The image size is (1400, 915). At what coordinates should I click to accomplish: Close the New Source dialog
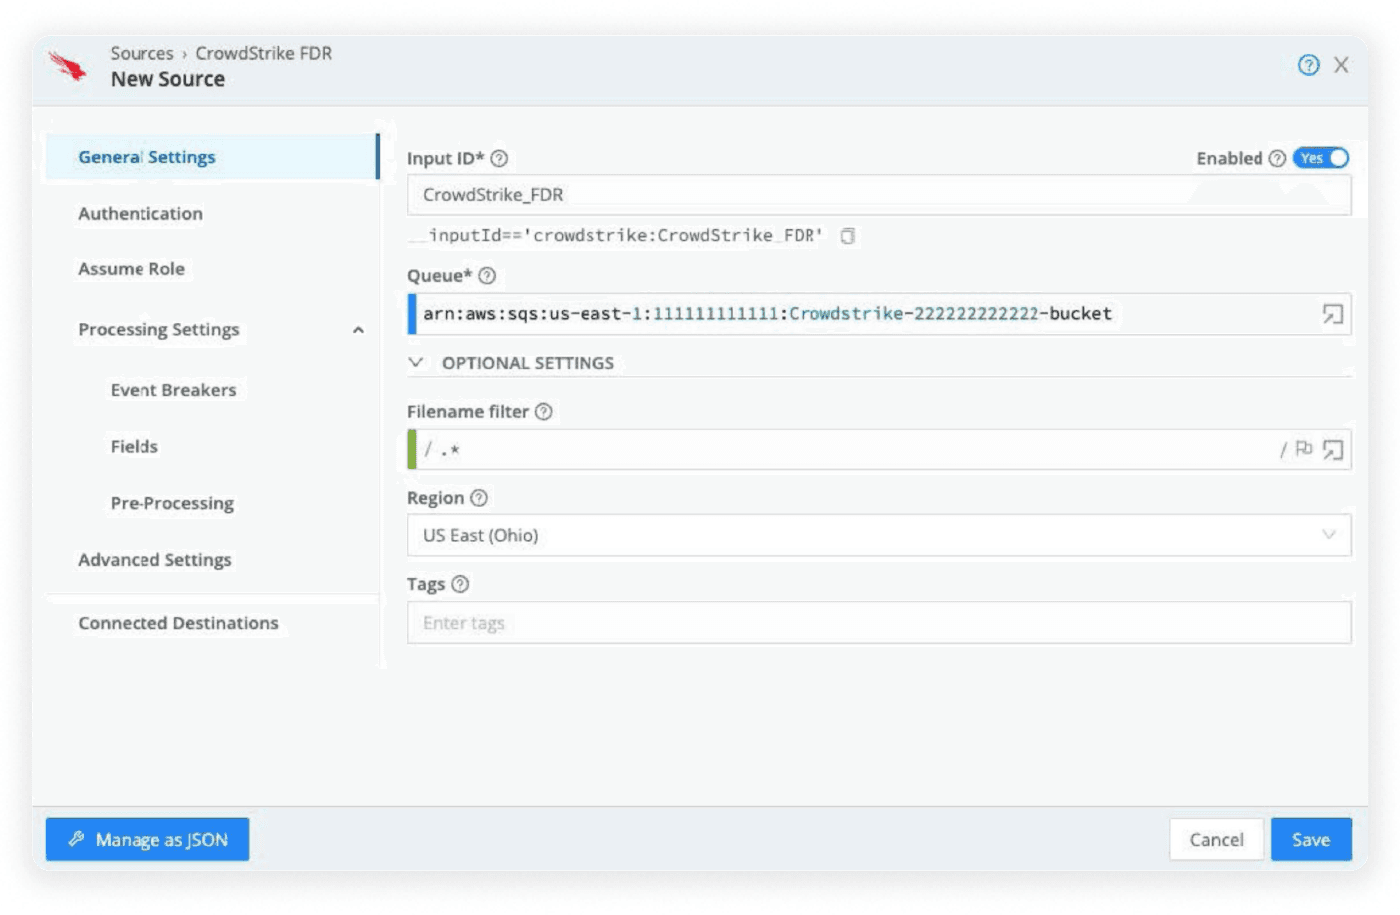(1341, 65)
